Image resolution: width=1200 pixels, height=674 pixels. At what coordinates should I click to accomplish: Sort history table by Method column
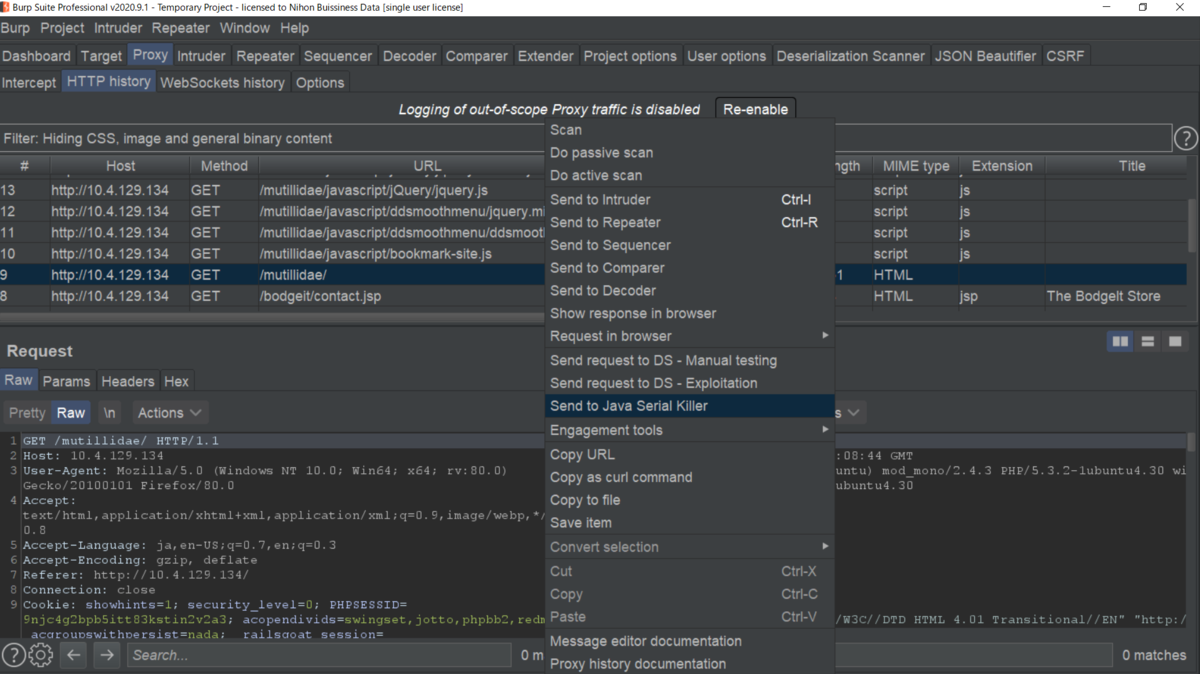tap(224, 166)
